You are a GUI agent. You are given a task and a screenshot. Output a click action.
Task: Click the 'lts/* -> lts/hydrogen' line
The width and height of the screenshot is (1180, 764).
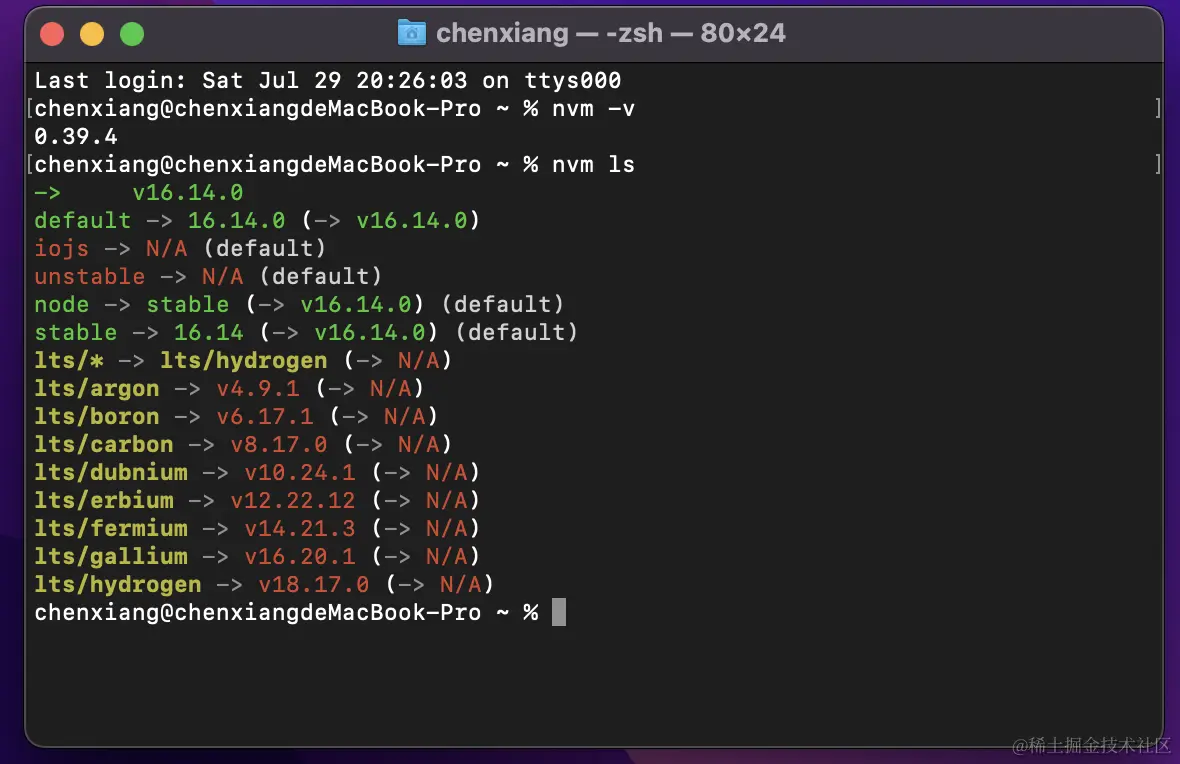pyautogui.click(x=242, y=360)
